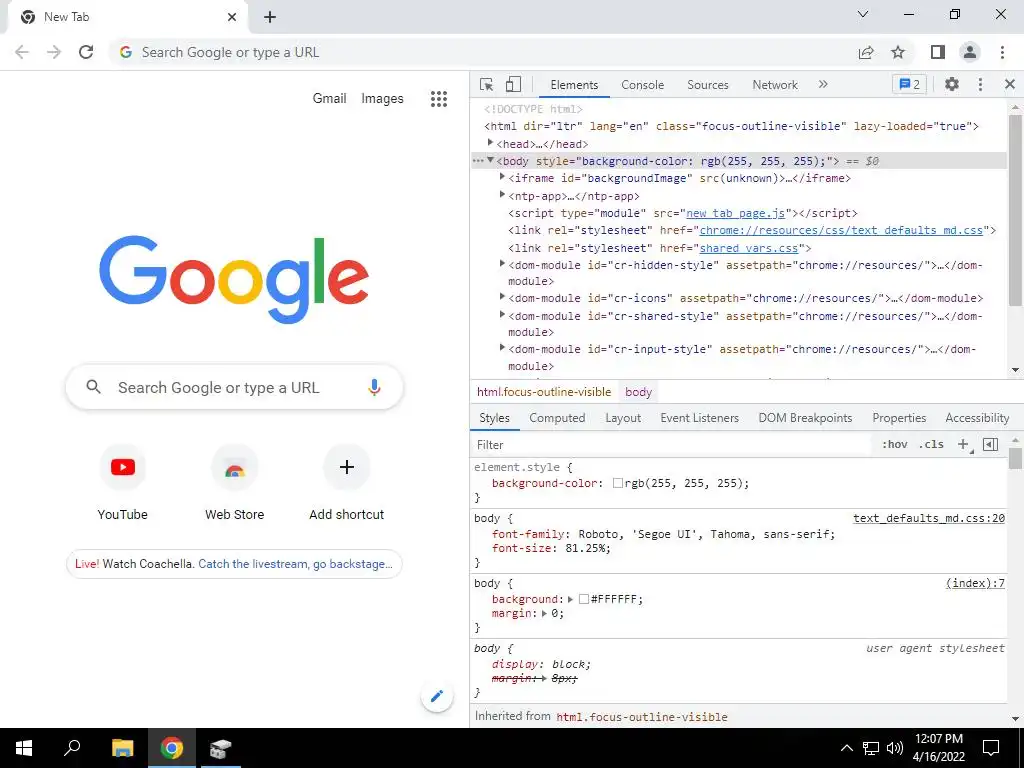
Task: Add a new style rule with the plus icon
Action: [x=964, y=445]
